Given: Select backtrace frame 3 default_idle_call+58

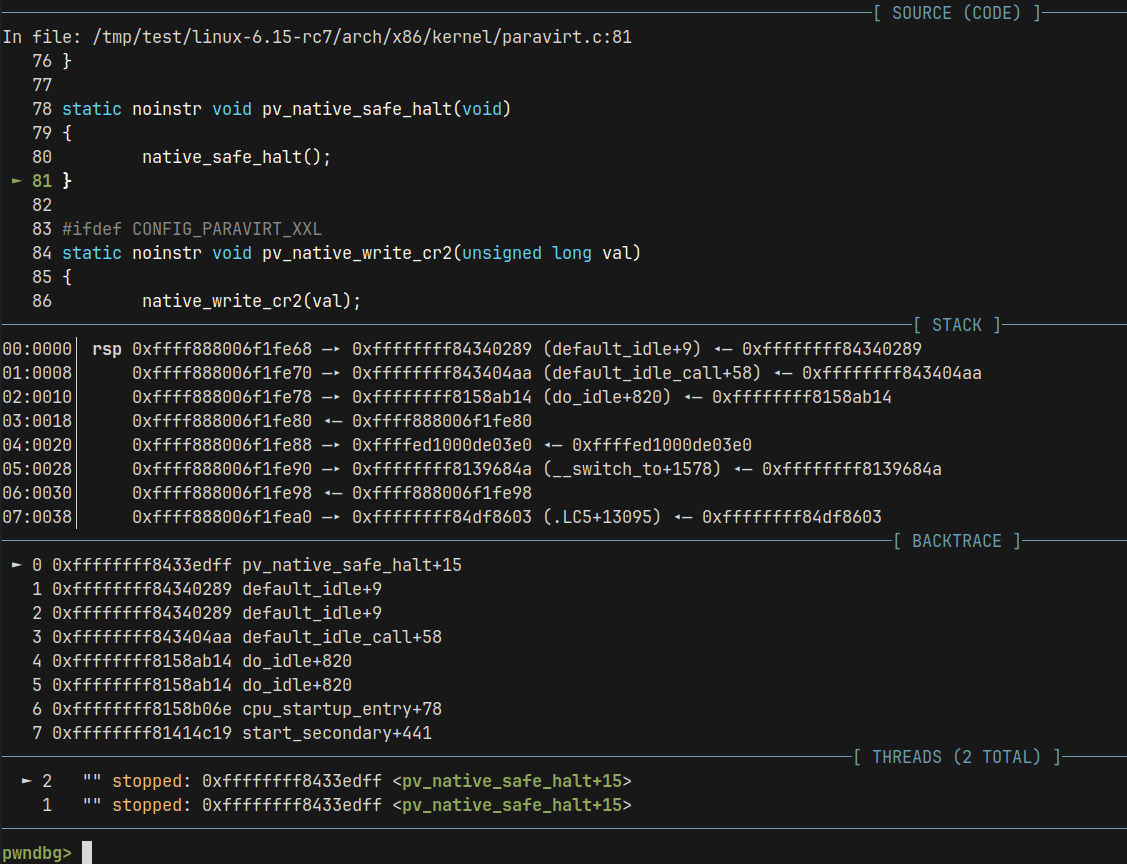Looking at the screenshot, I should coord(341,637).
